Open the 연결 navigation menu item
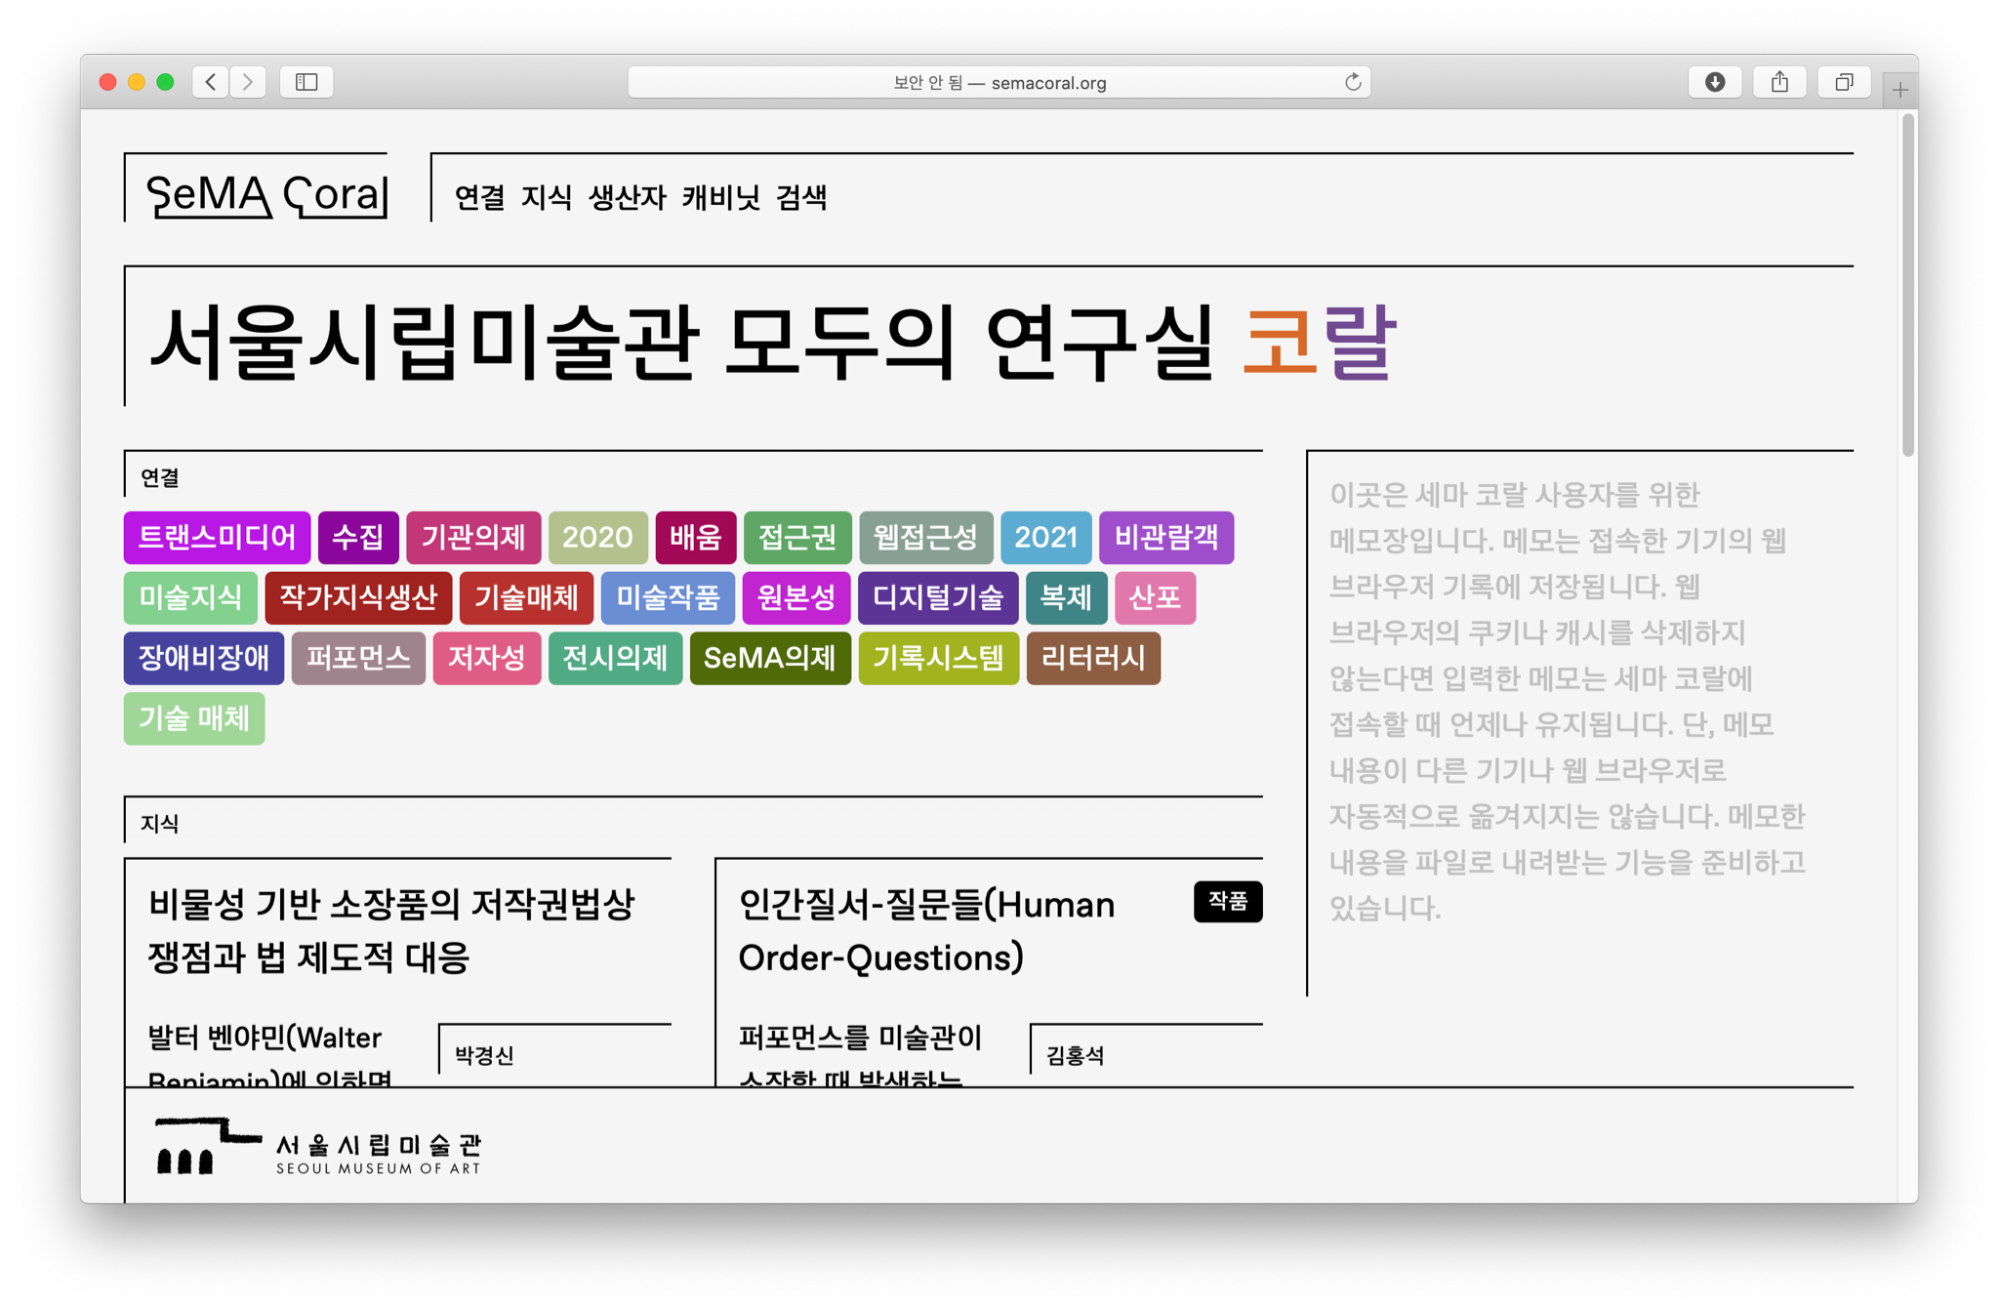1999x1310 pixels. point(479,197)
